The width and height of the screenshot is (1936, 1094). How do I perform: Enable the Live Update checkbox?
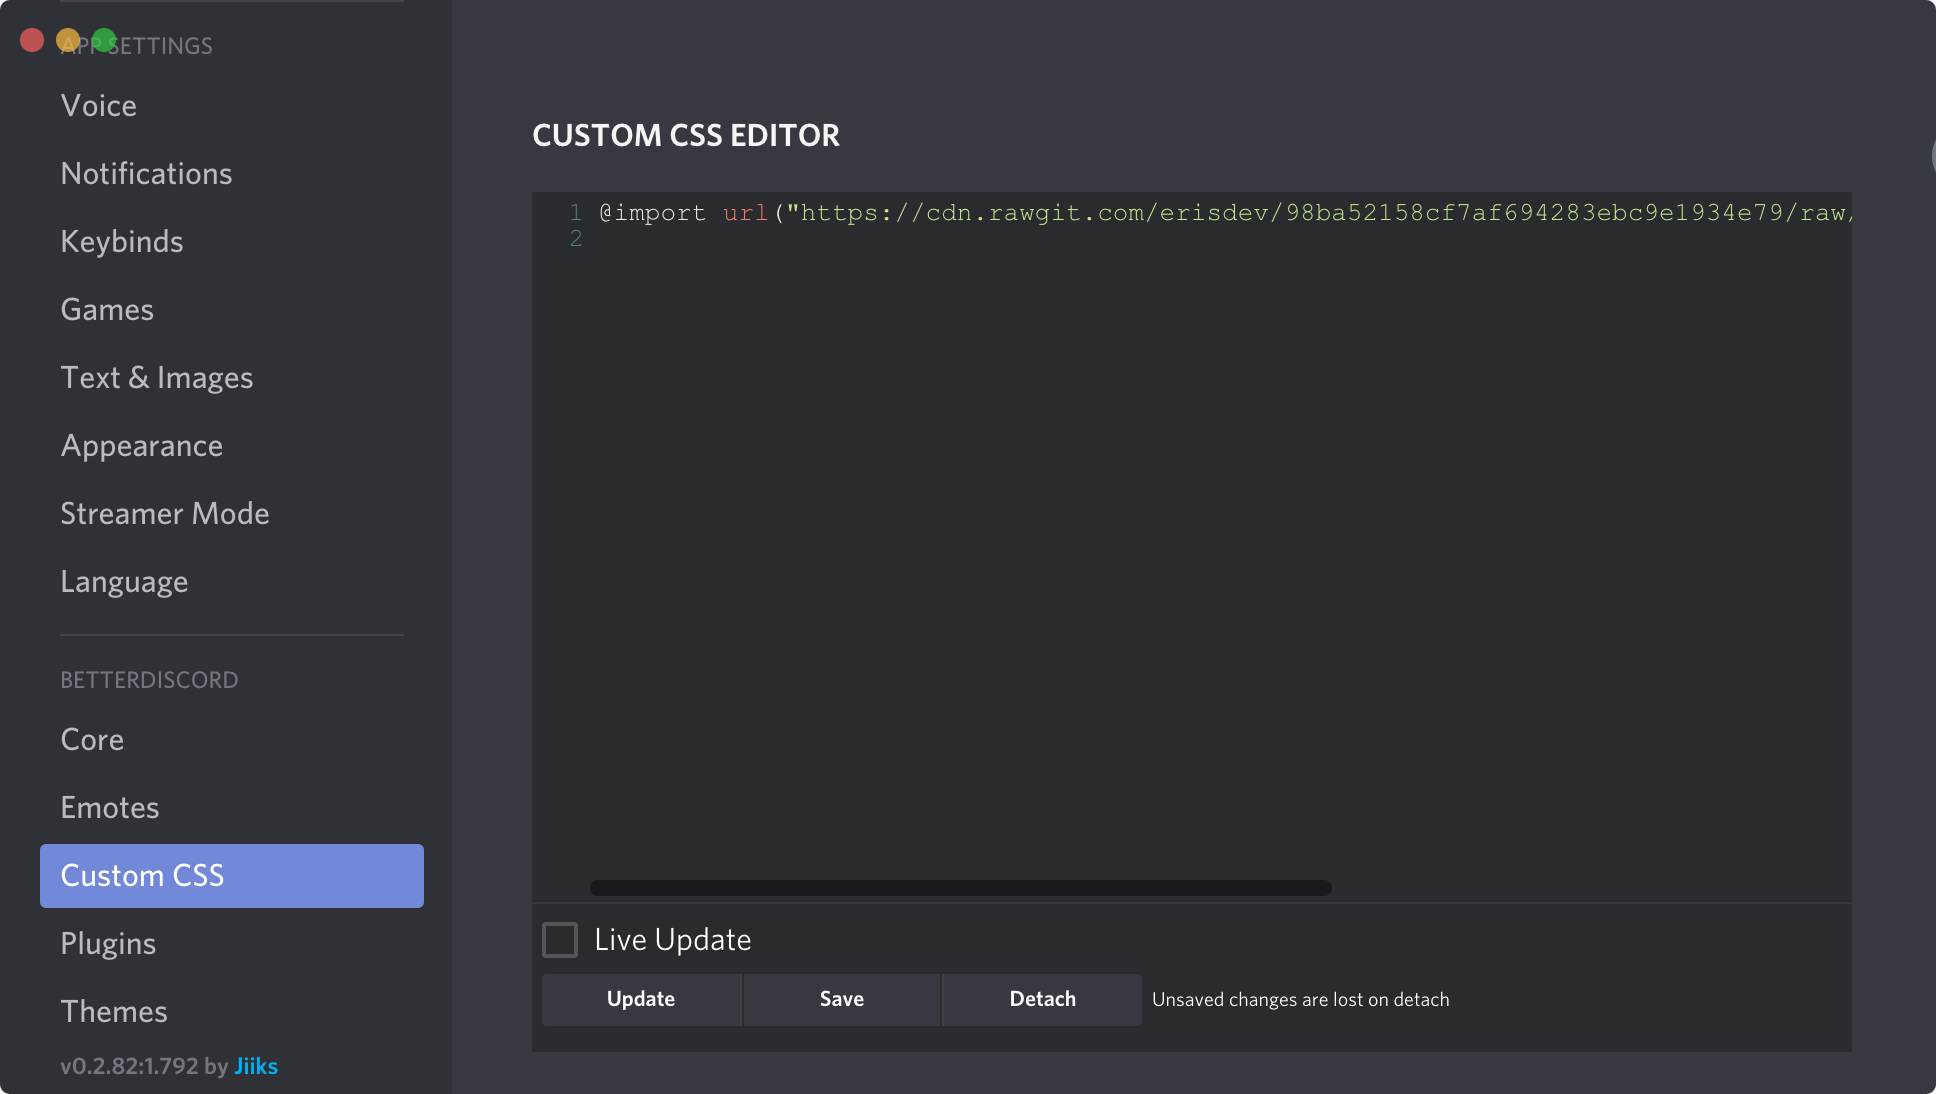[x=560, y=940]
